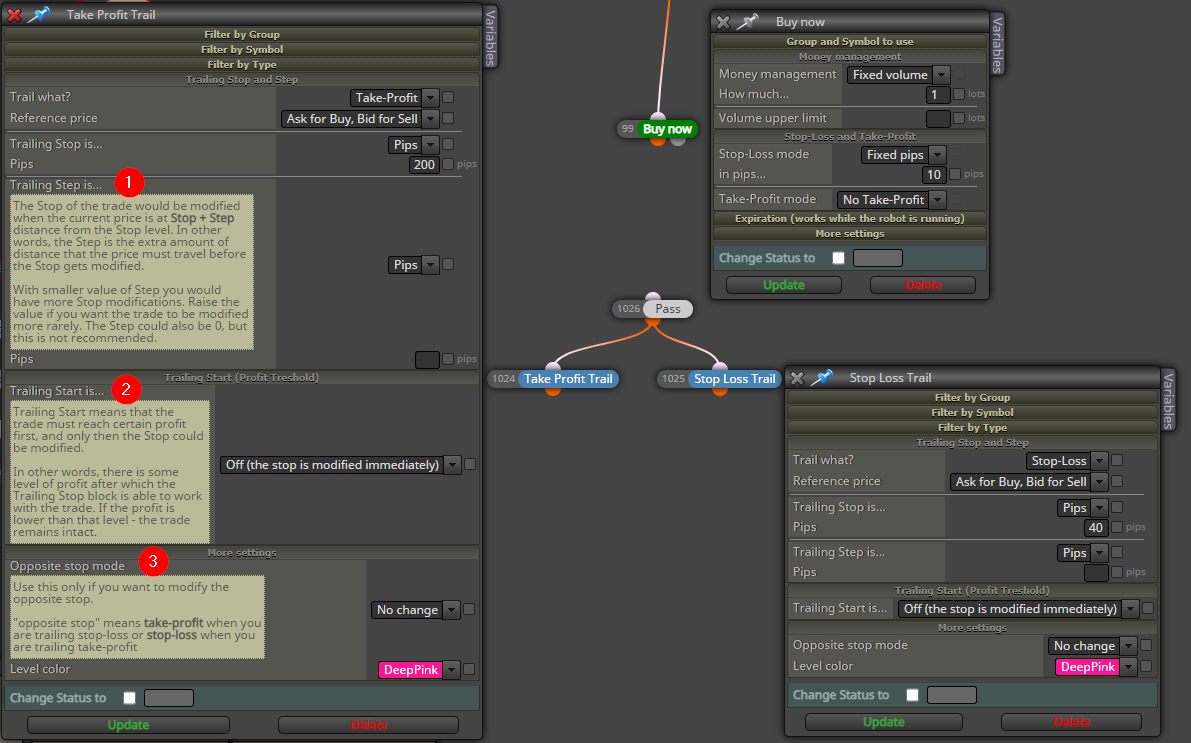Enable Change Status to in Stop Loss Trail panel
This screenshot has height=743, width=1191.
tap(913, 694)
